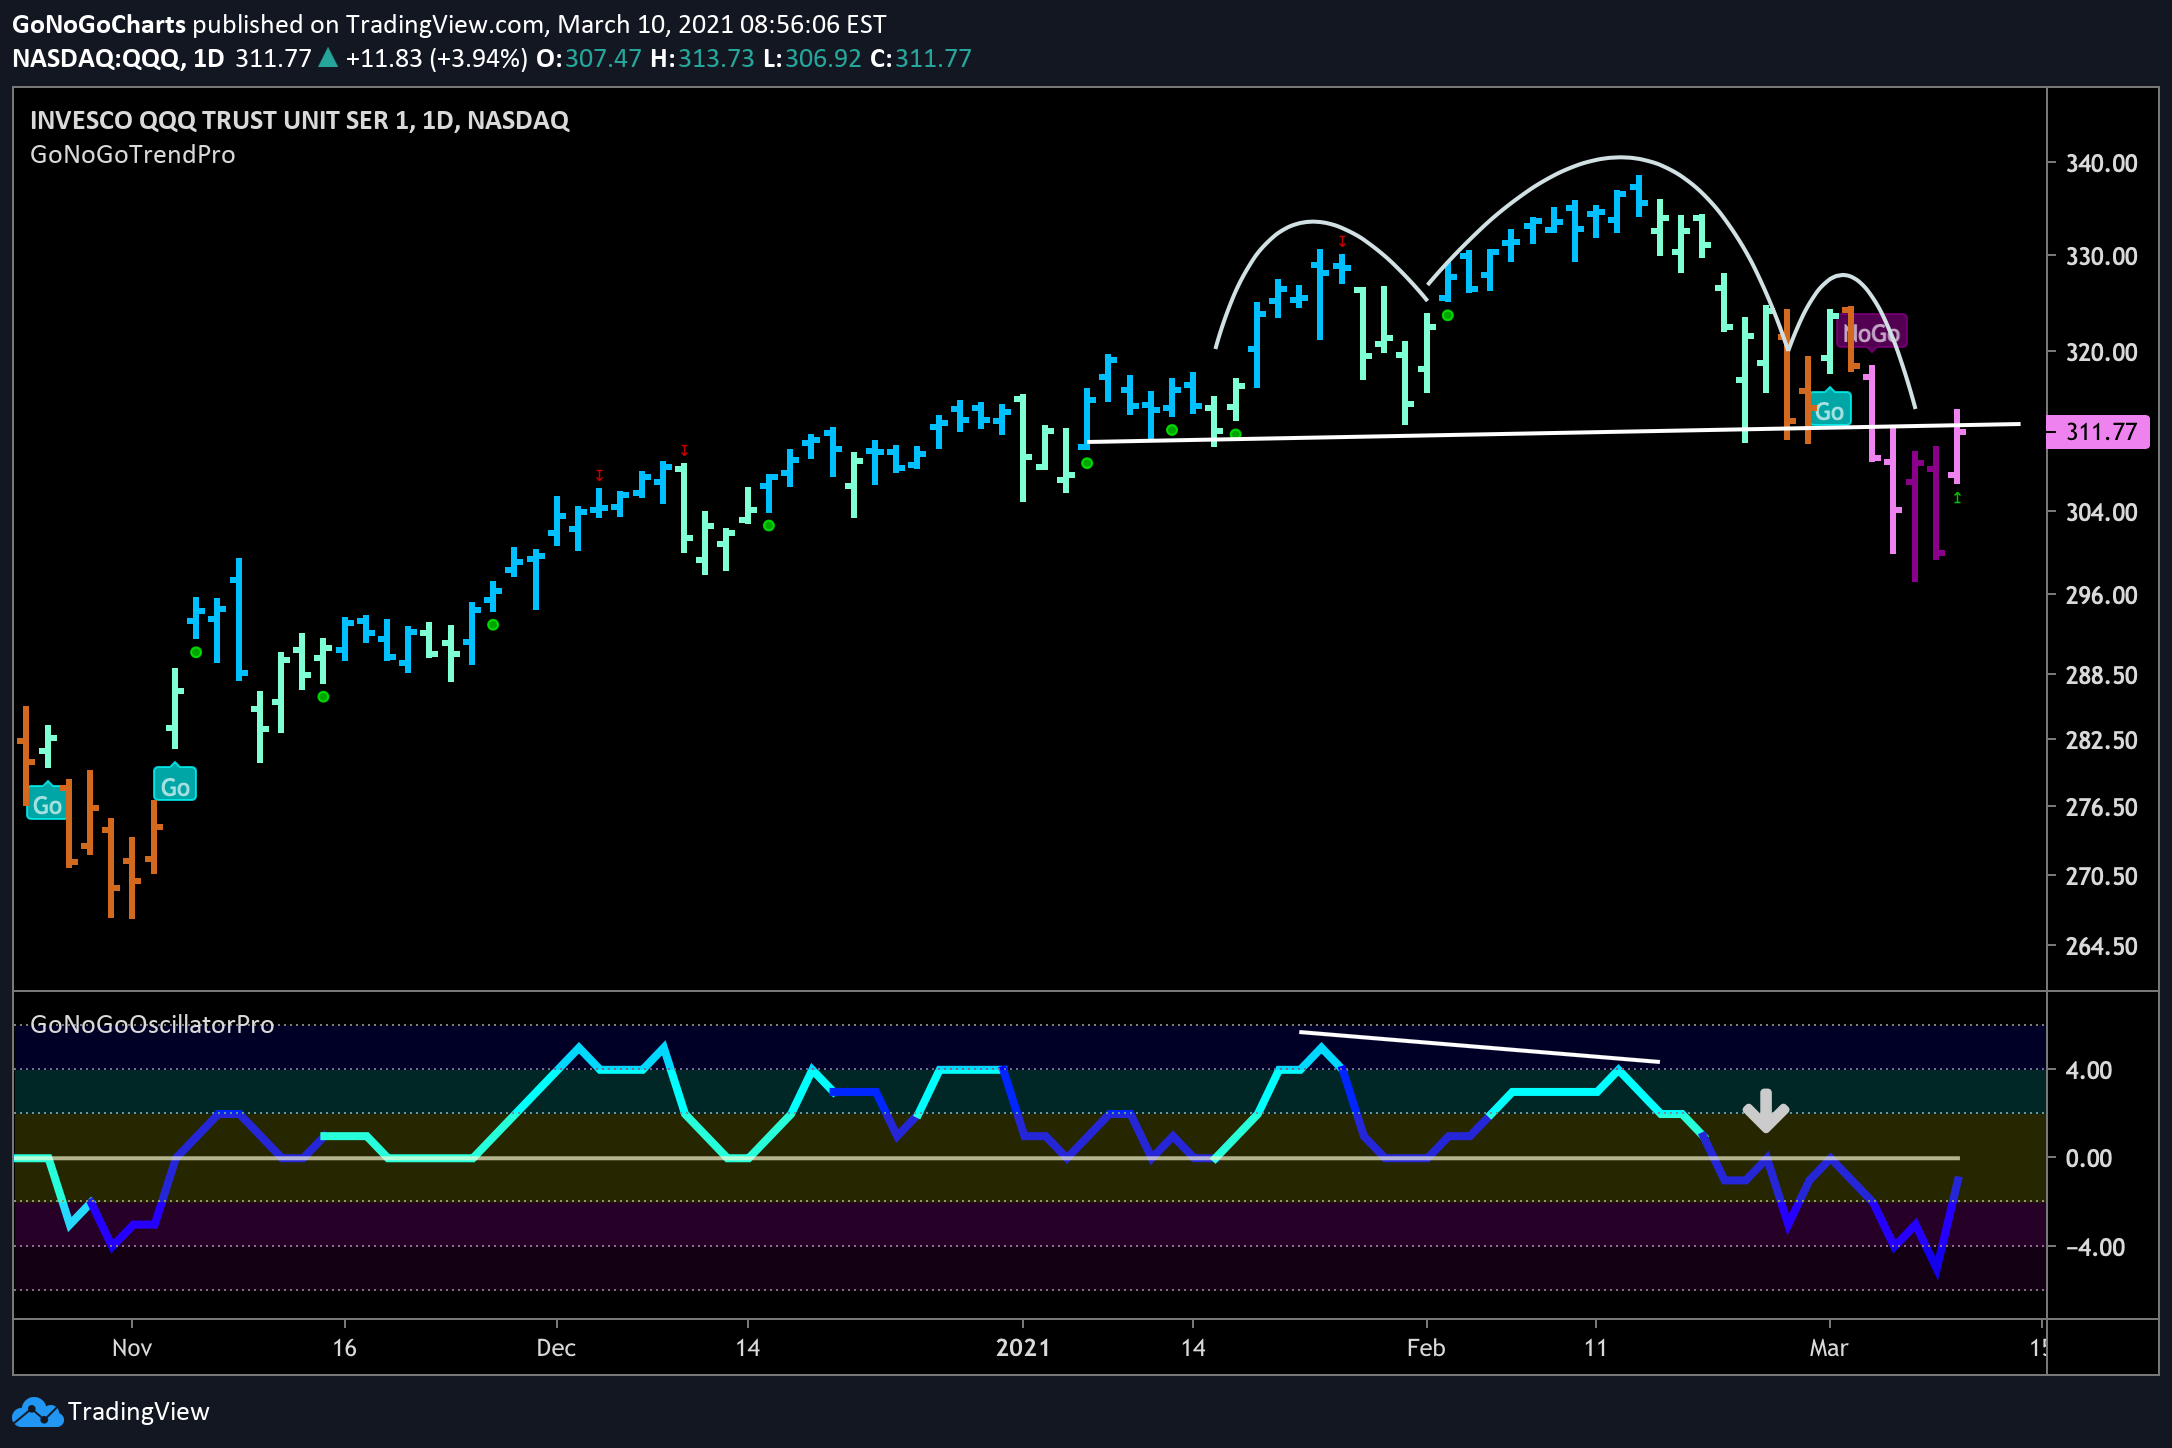Click the TradingView wordmark text

pyautogui.click(x=139, y=1411)
